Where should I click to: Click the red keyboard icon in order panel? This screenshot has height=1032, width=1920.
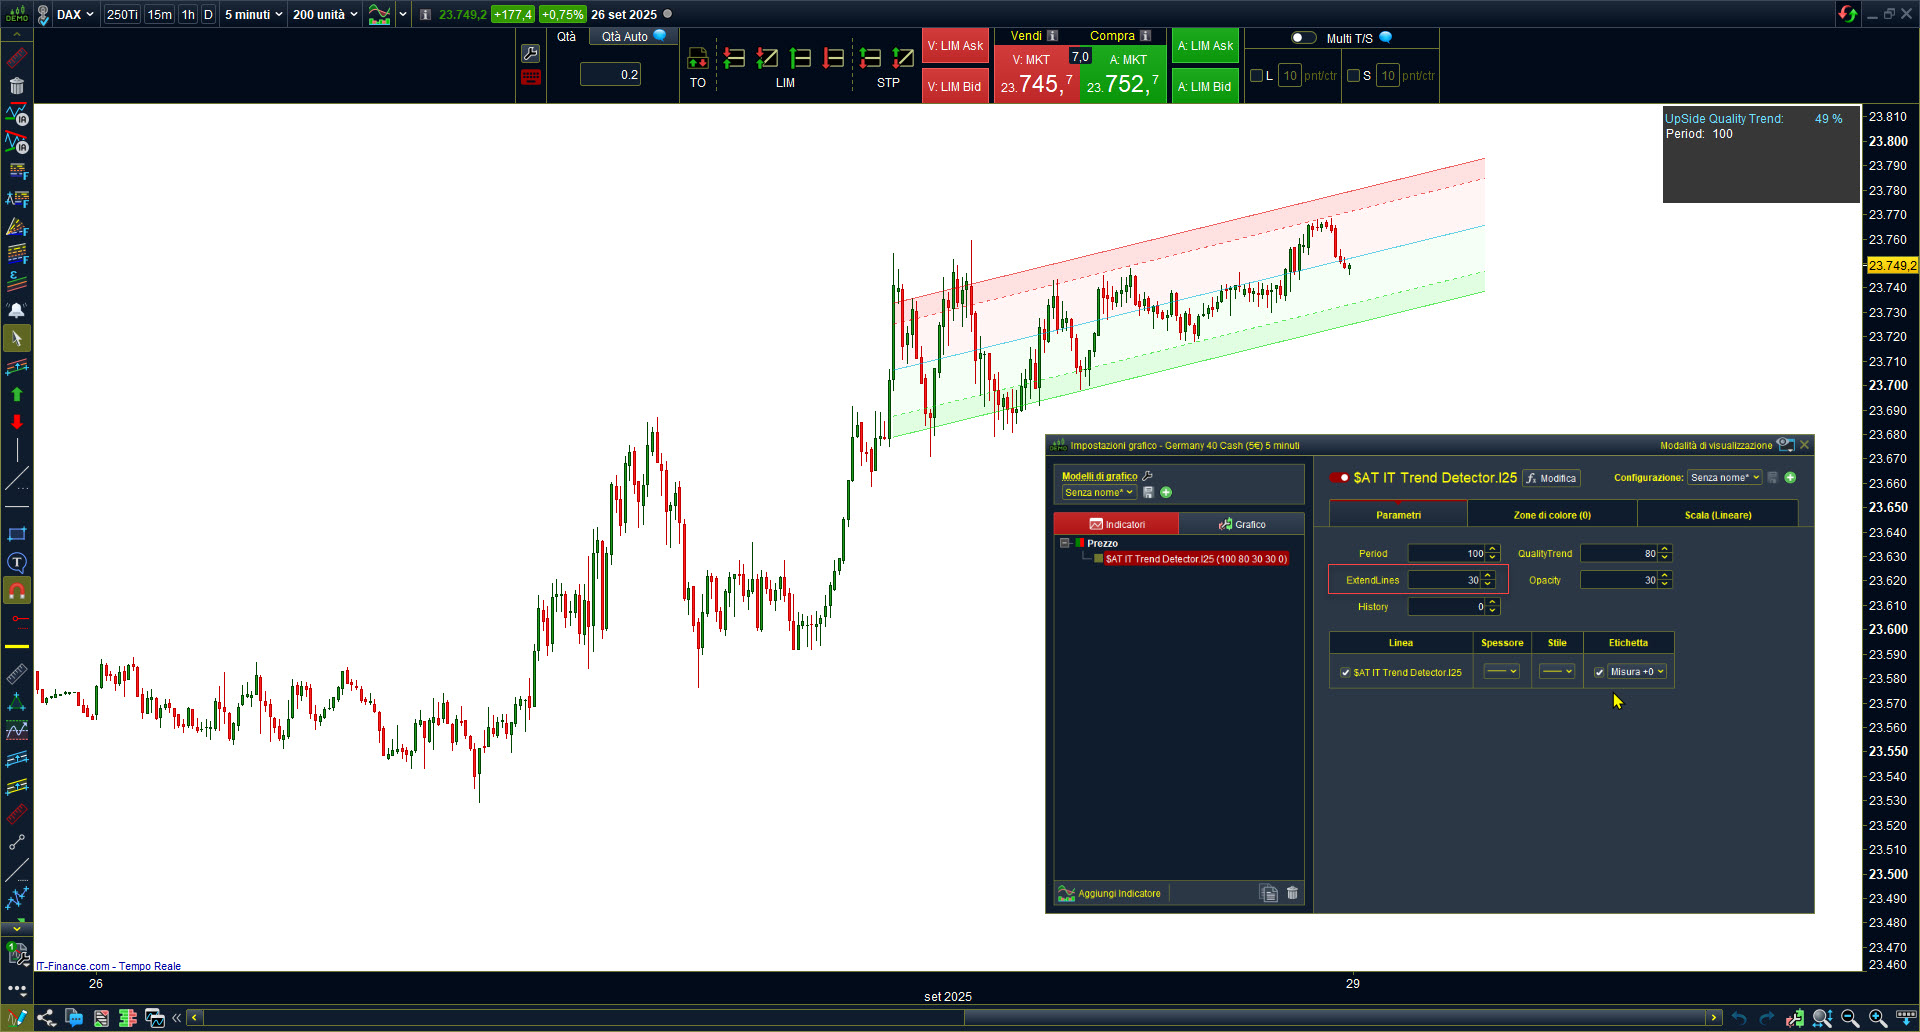pyautogui.click(x=531, y=78)
